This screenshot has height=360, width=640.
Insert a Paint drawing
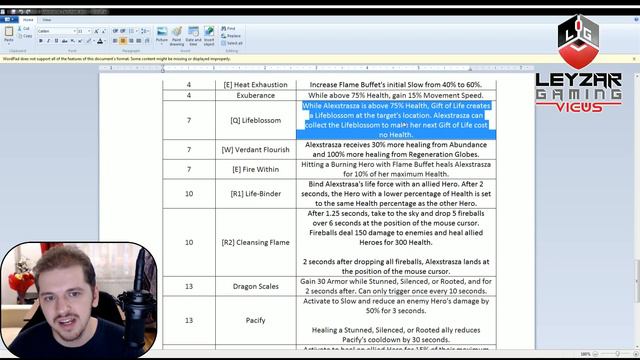[x=177, y=36]
